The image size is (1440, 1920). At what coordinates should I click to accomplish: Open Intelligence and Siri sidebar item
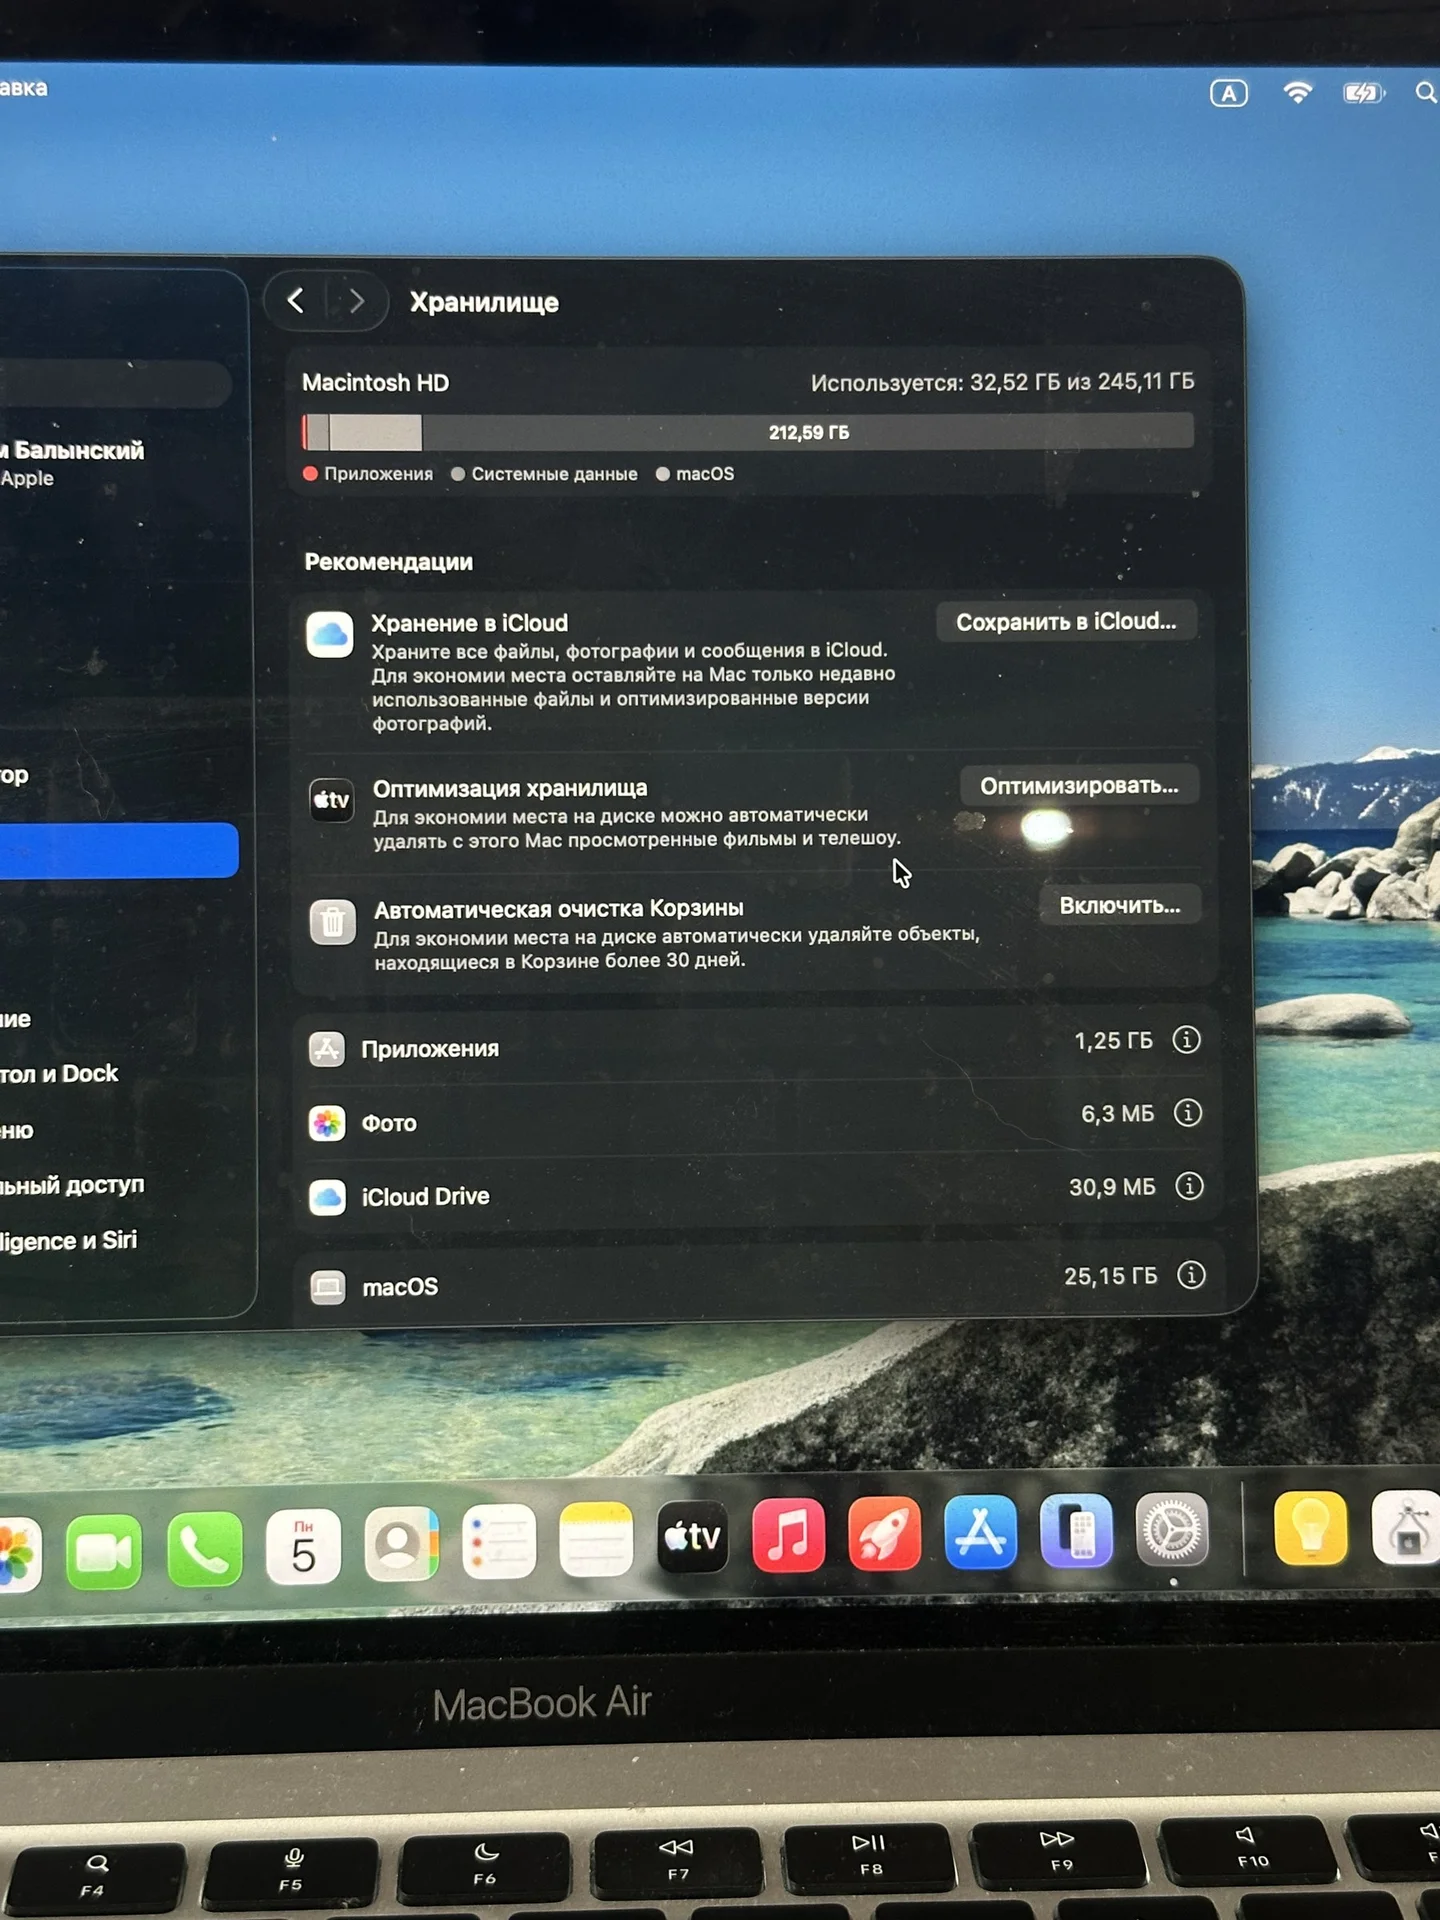click(x=69, y=1241)
